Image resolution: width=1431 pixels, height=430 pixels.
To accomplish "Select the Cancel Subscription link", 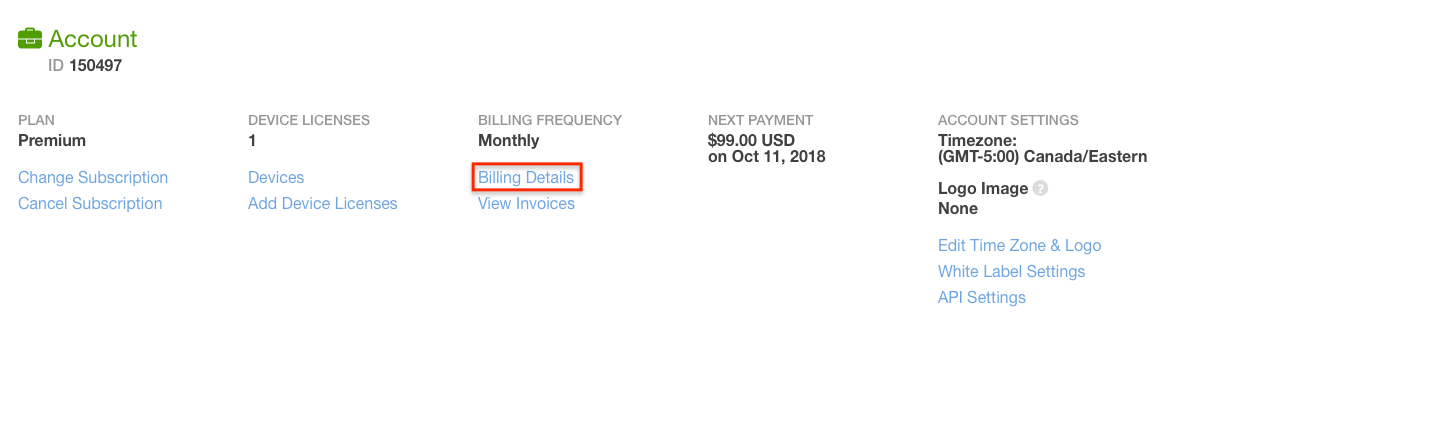I will pos(90,203).
